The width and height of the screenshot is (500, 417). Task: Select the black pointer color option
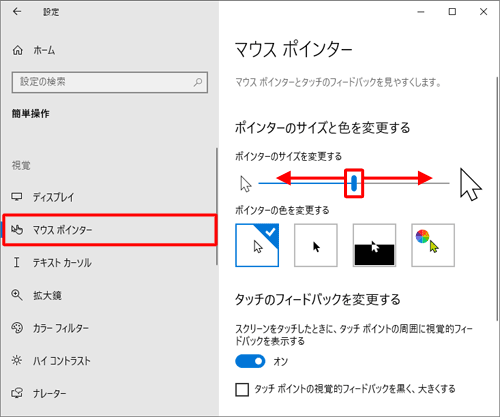coord(316,245)
